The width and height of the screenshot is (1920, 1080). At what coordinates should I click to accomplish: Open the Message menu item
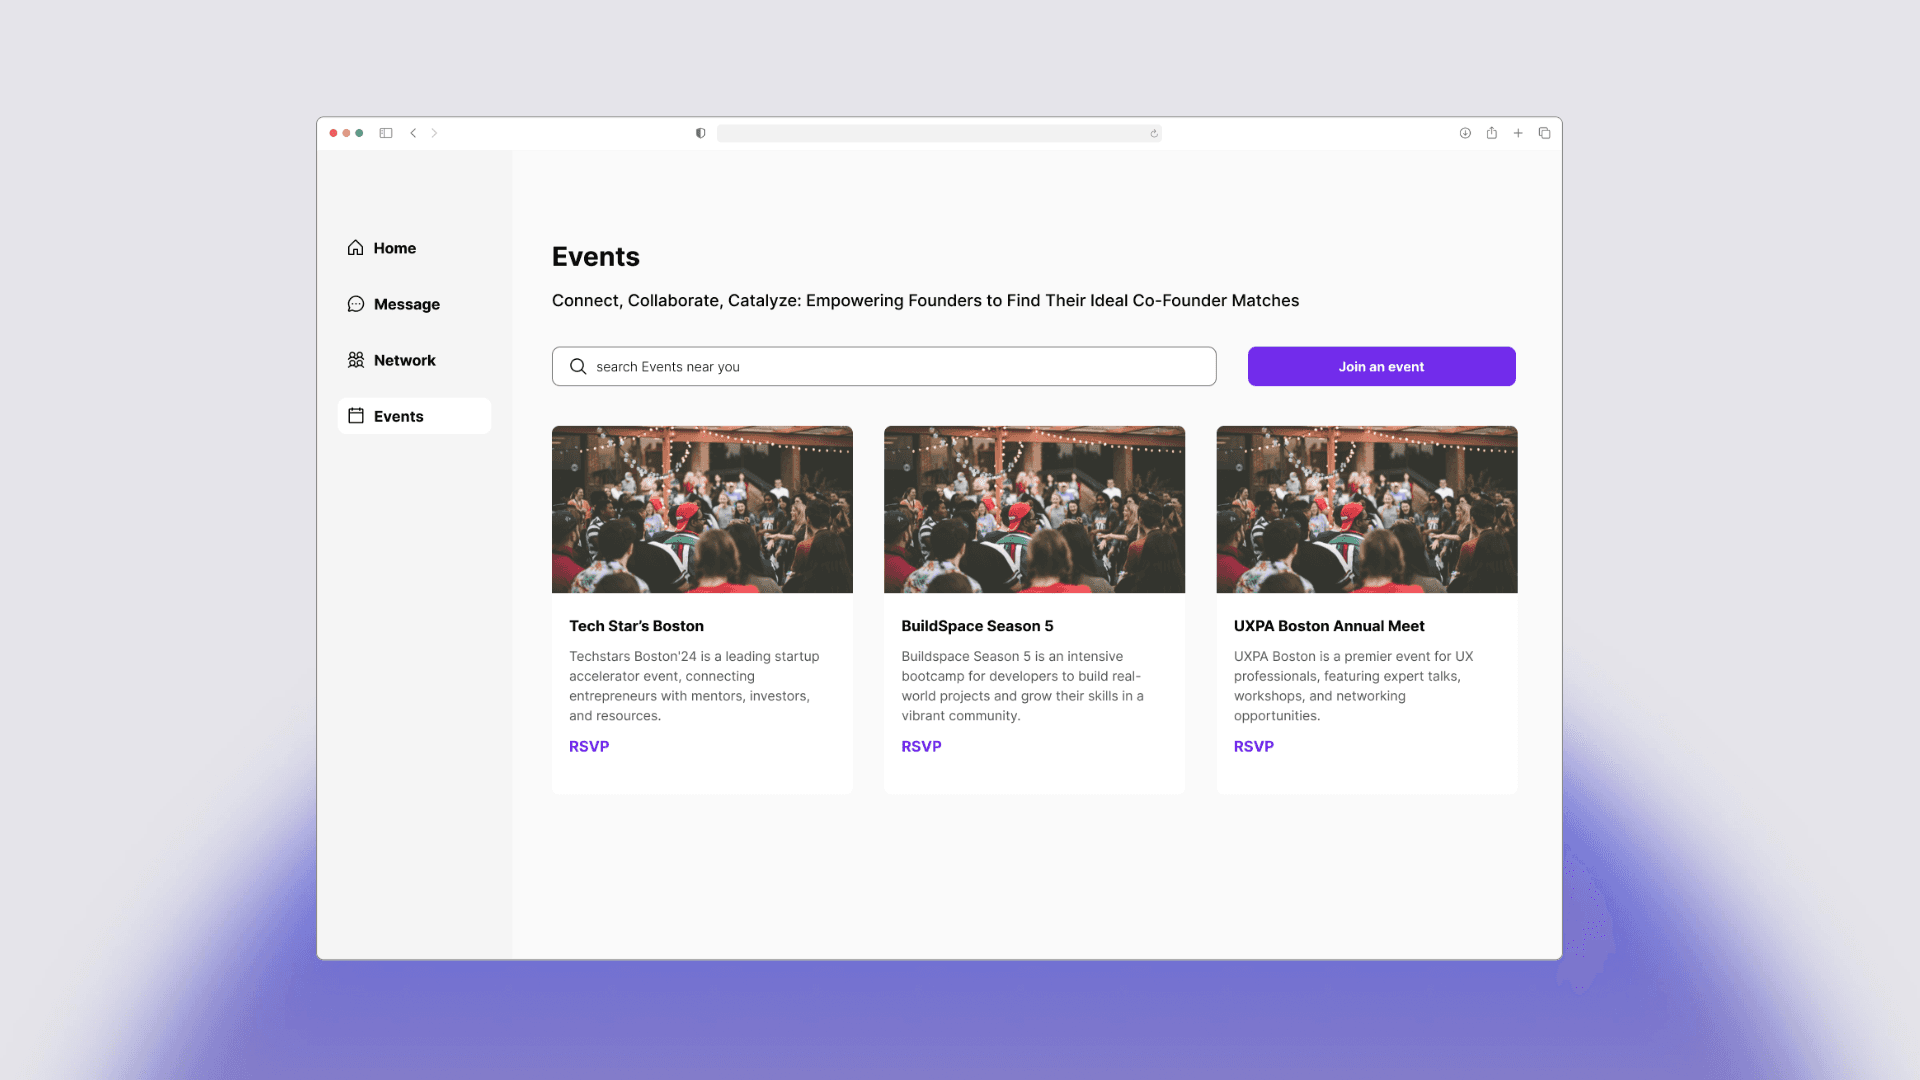click(414, 304)
